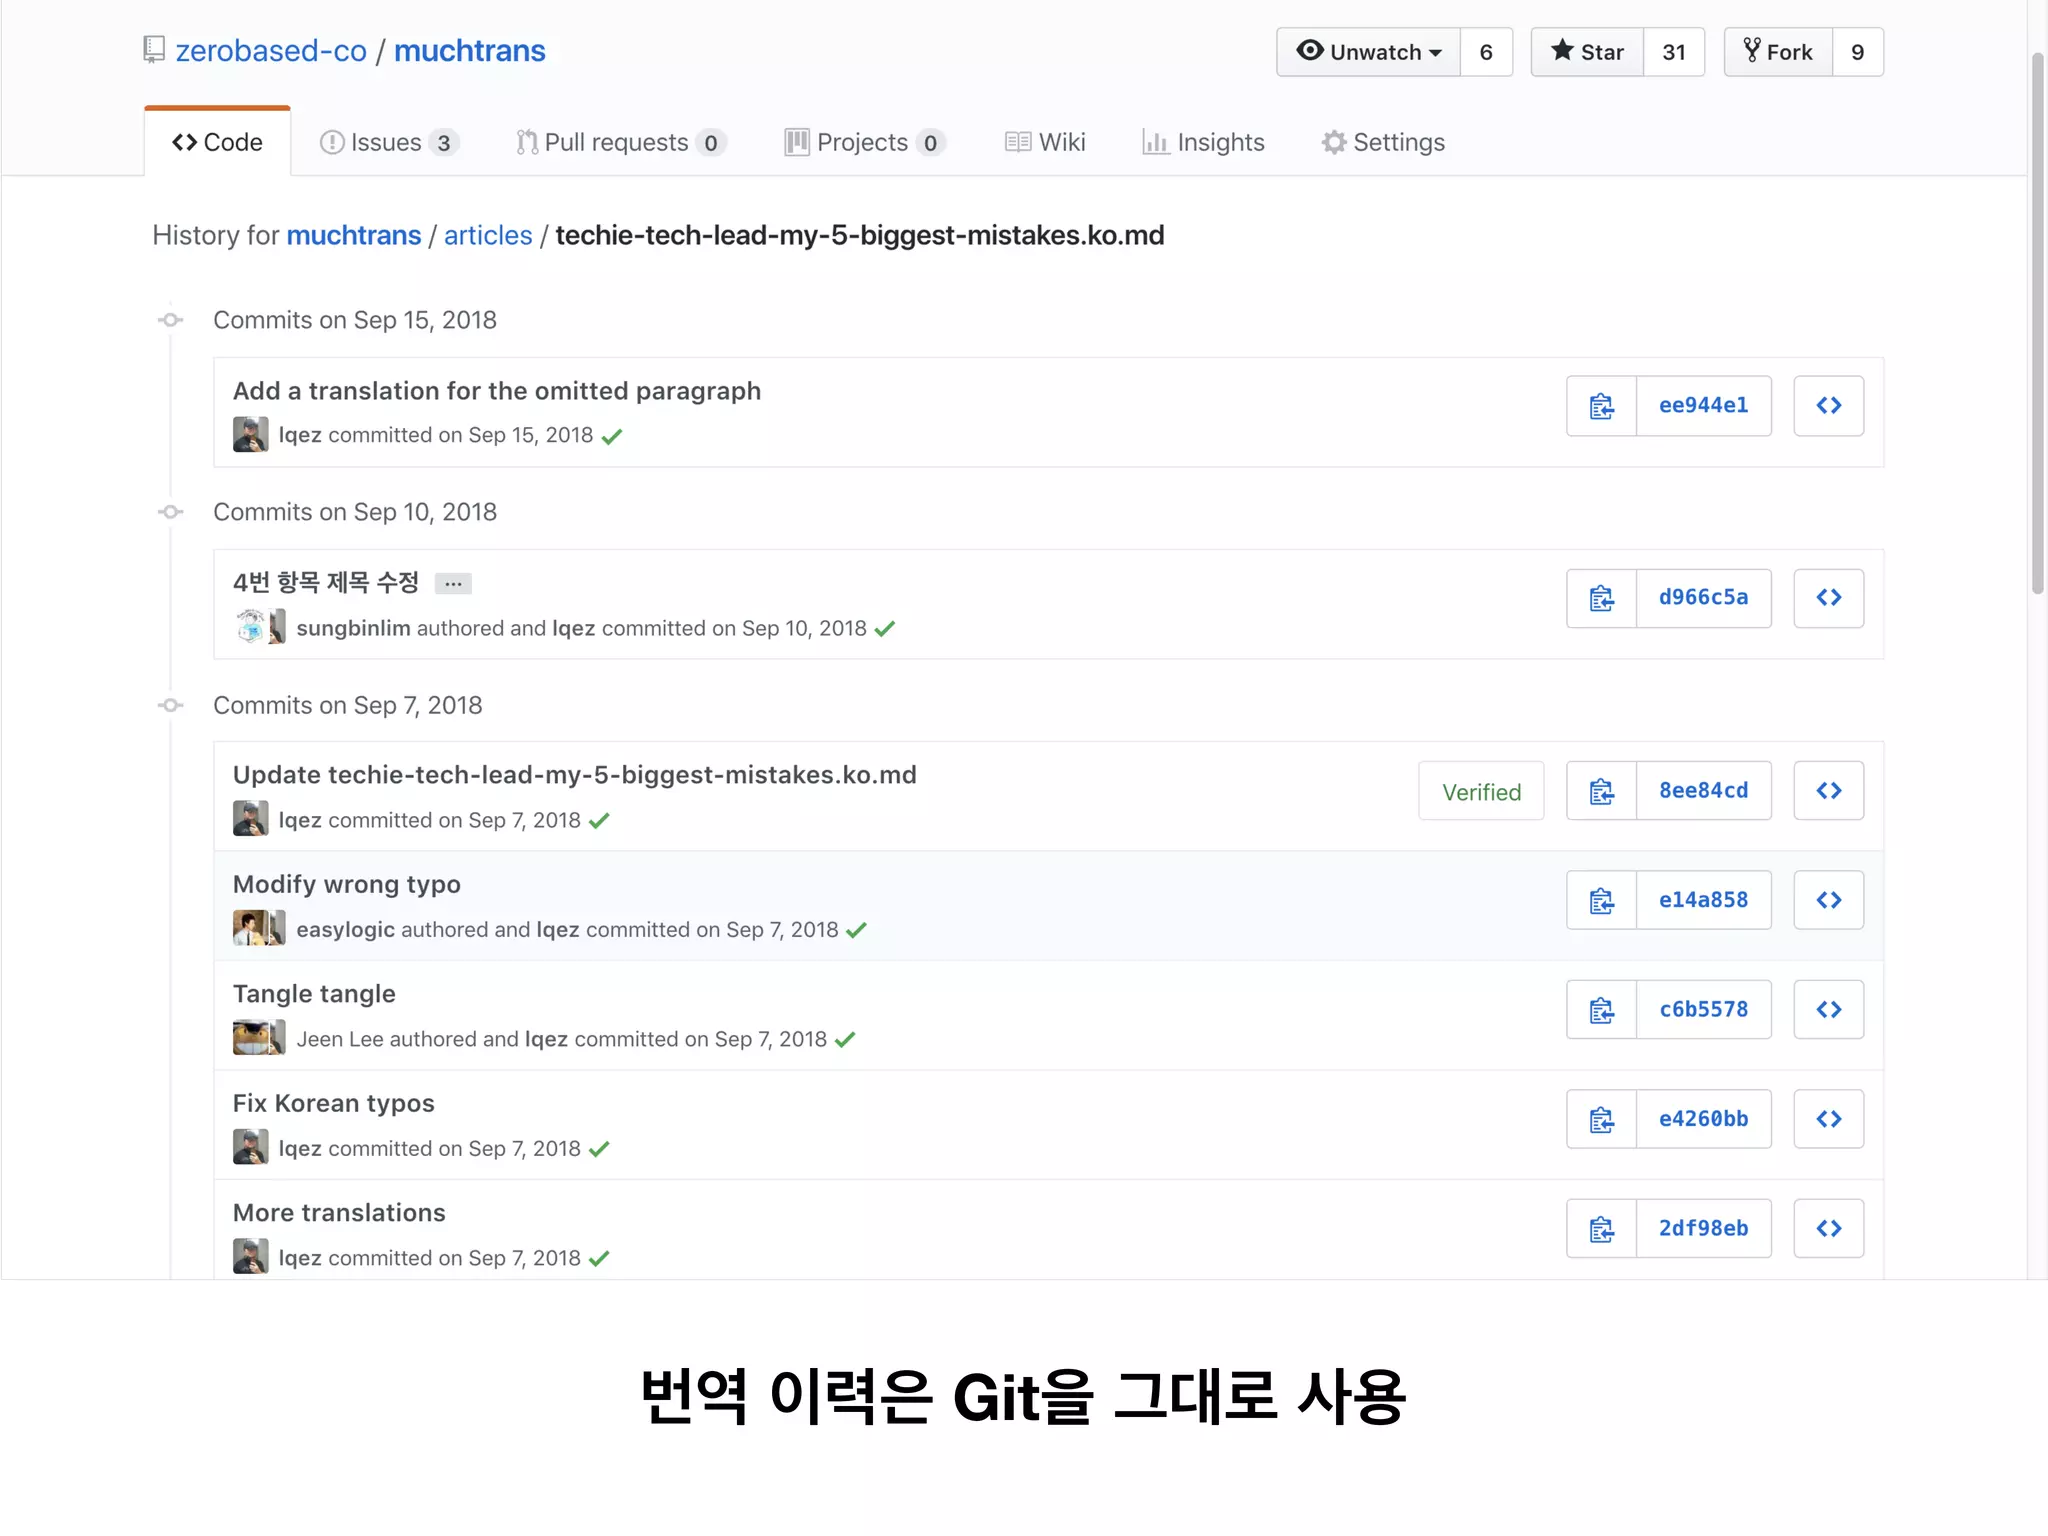The width and height of the screenshot is (2048, 1536).
Task: Open the Issues tab
Action: [x=390, y=142]
